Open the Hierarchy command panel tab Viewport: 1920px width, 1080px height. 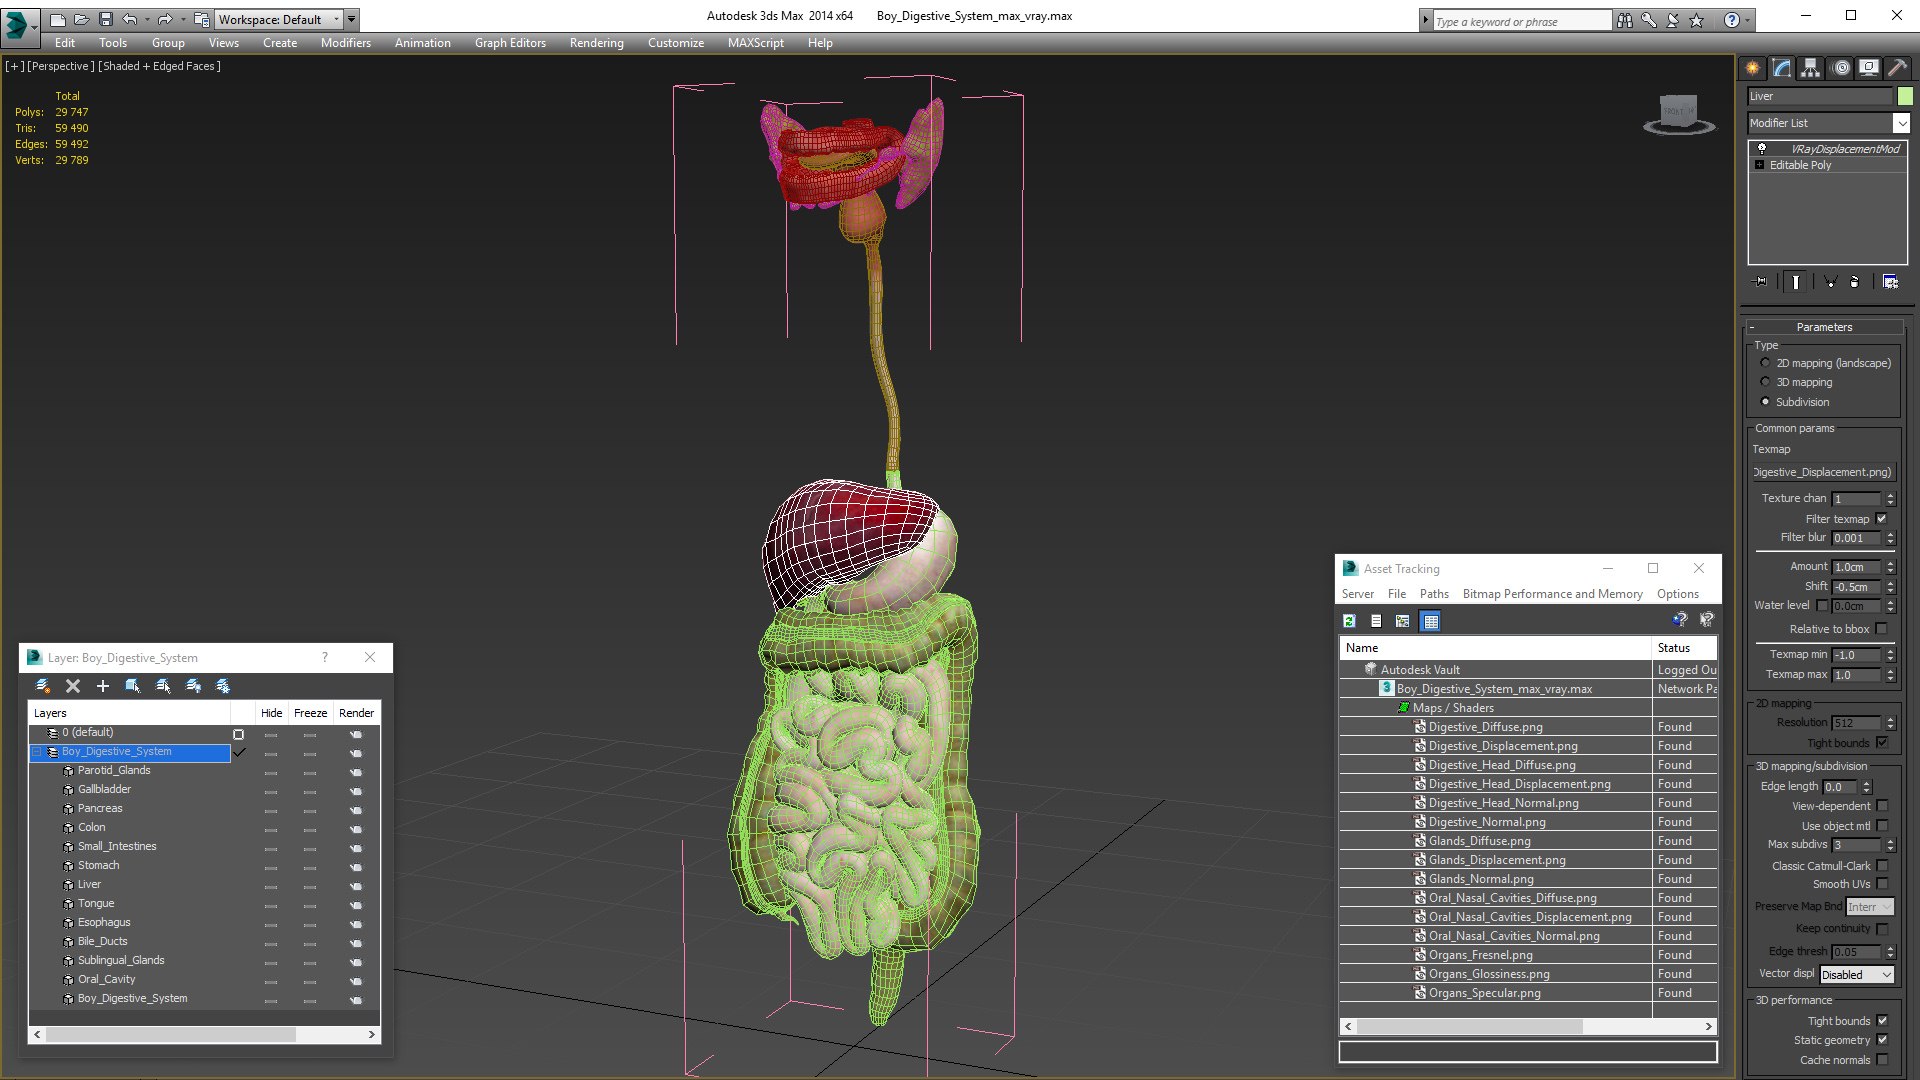point(1810,68)
